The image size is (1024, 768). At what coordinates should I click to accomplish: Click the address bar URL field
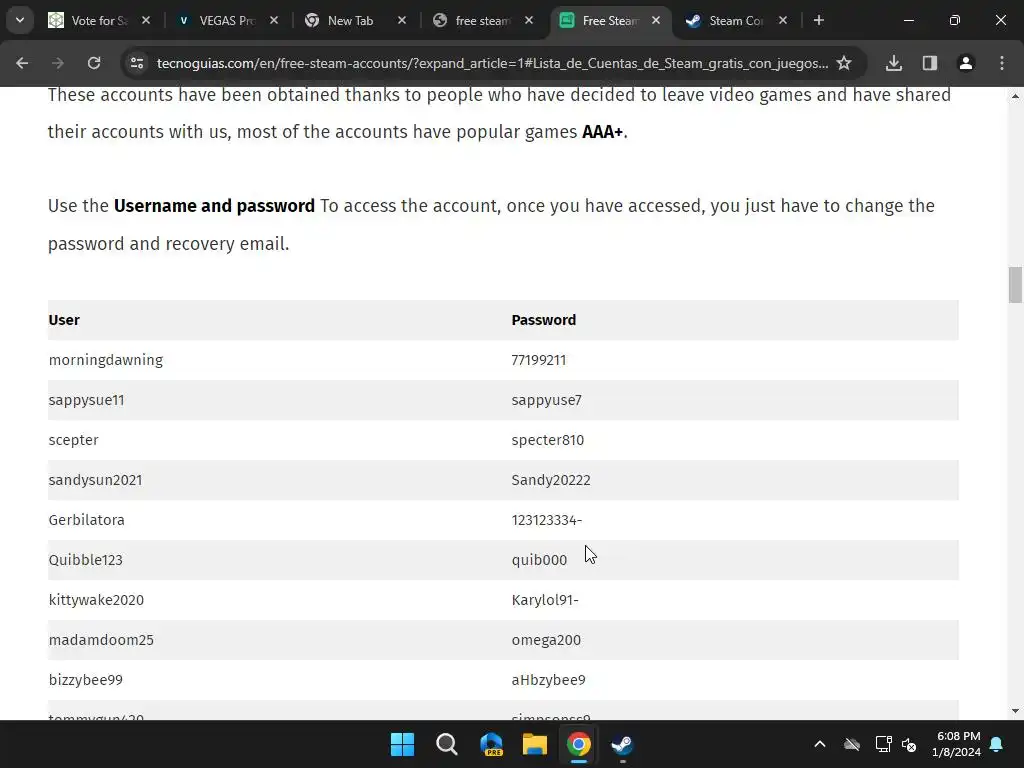[492, 63]
